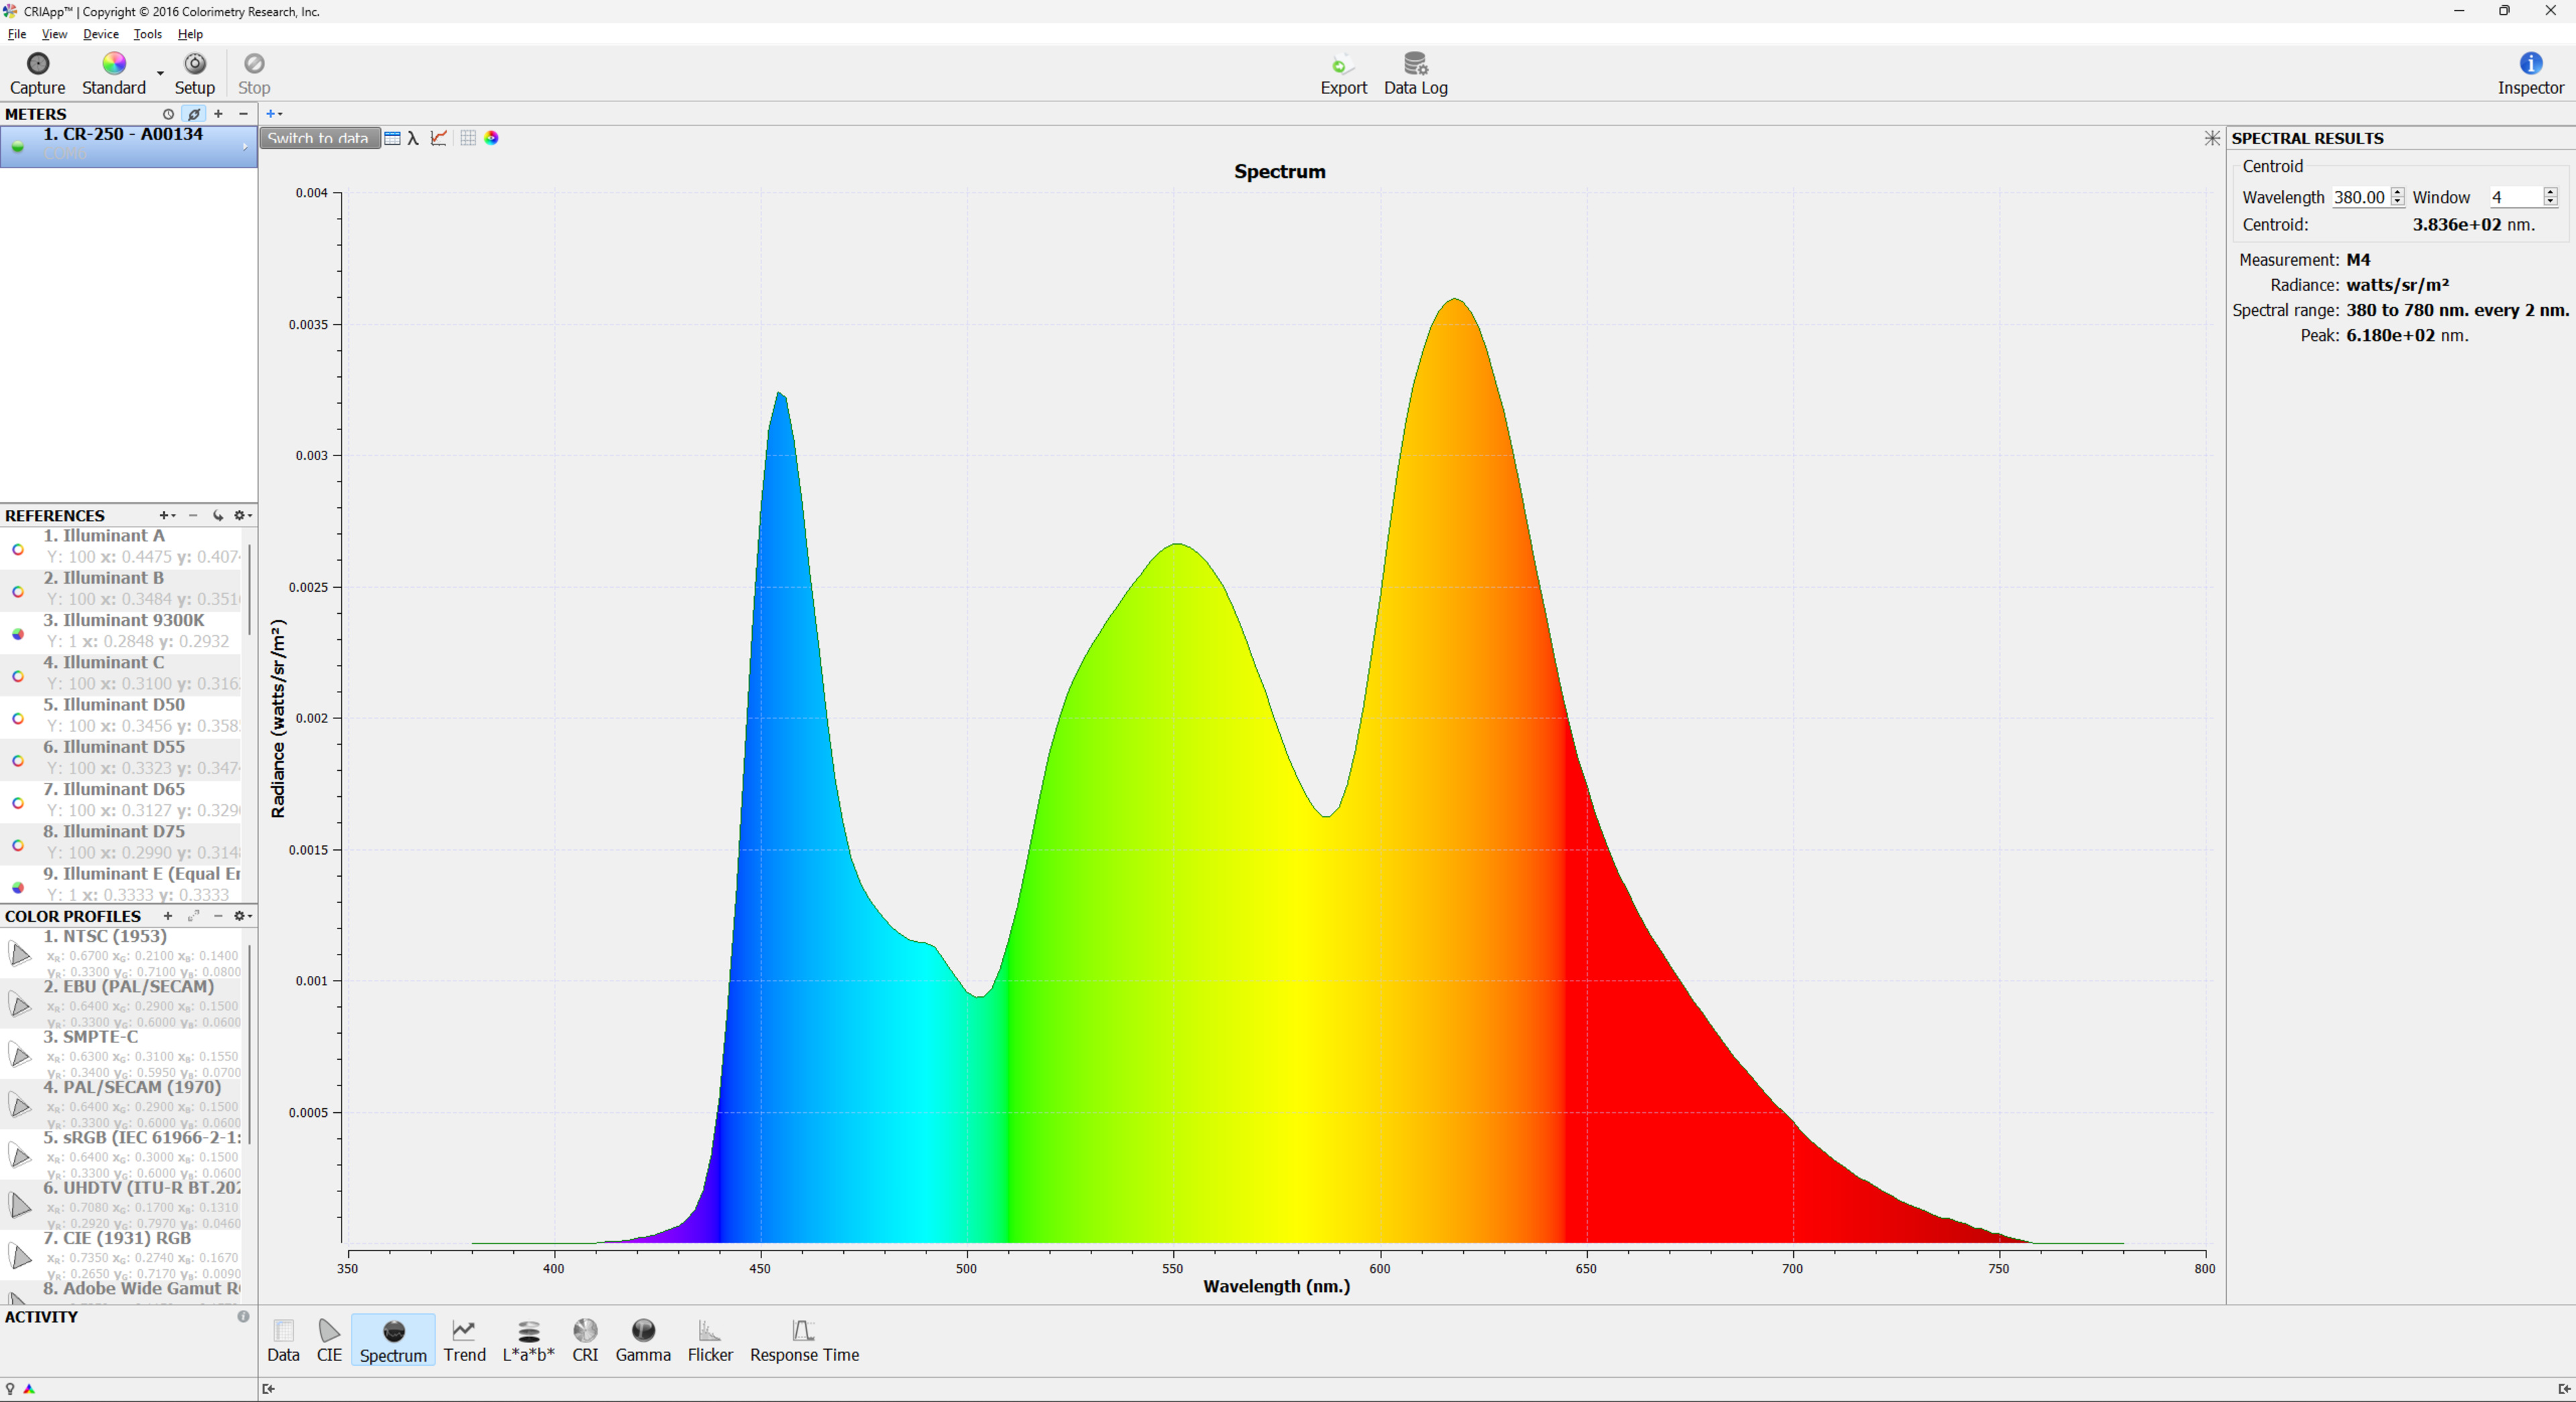The image size is (2576, 1402).
Task: Click the Switch to data button
Action: click(x=318, y=138)
